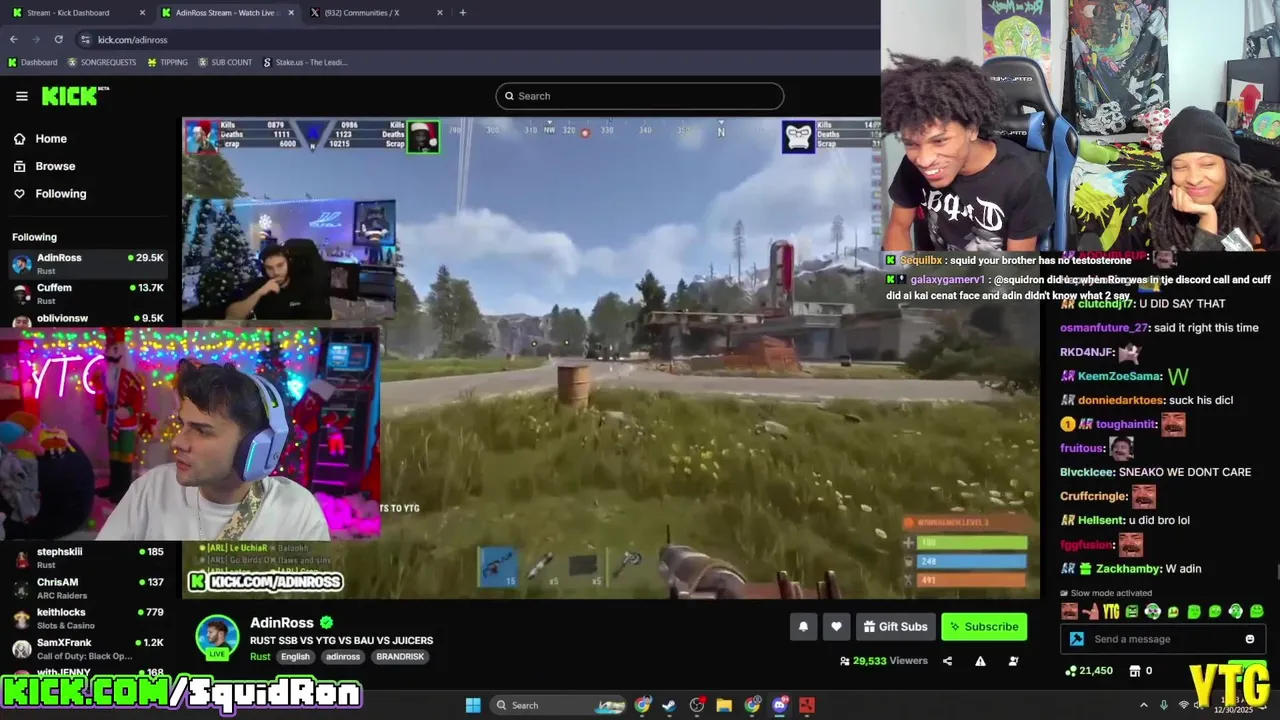Open the Kick hamburger menu
Viewport: 1280px width, 720px height.
22,96
